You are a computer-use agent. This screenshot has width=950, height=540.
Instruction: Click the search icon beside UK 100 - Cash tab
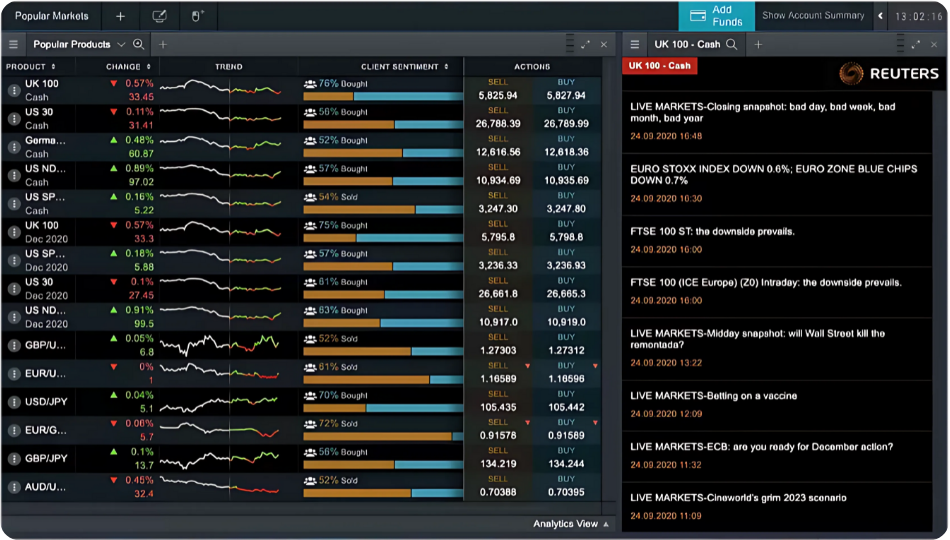tap(732, 45)
